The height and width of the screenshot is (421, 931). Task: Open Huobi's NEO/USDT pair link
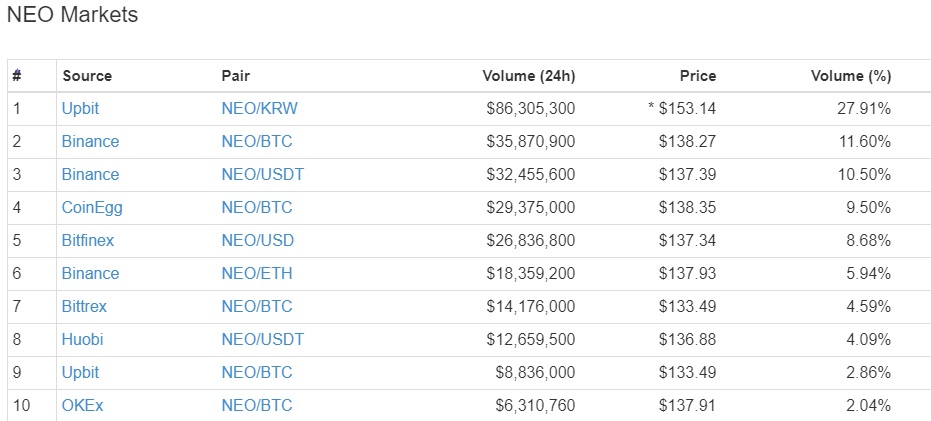click(x=262, y=339)
